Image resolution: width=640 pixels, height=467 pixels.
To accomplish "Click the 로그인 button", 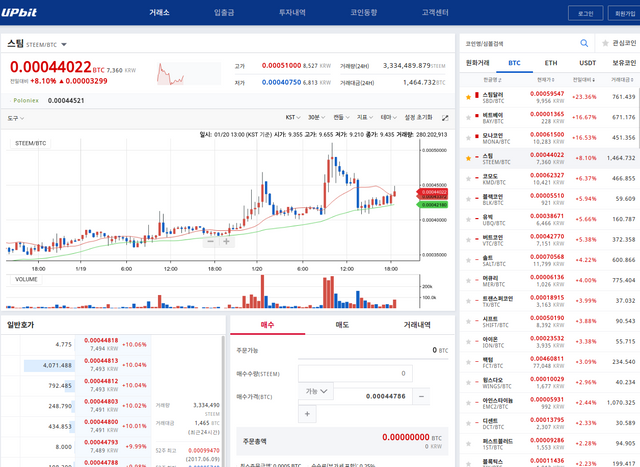I will point(585,13).
